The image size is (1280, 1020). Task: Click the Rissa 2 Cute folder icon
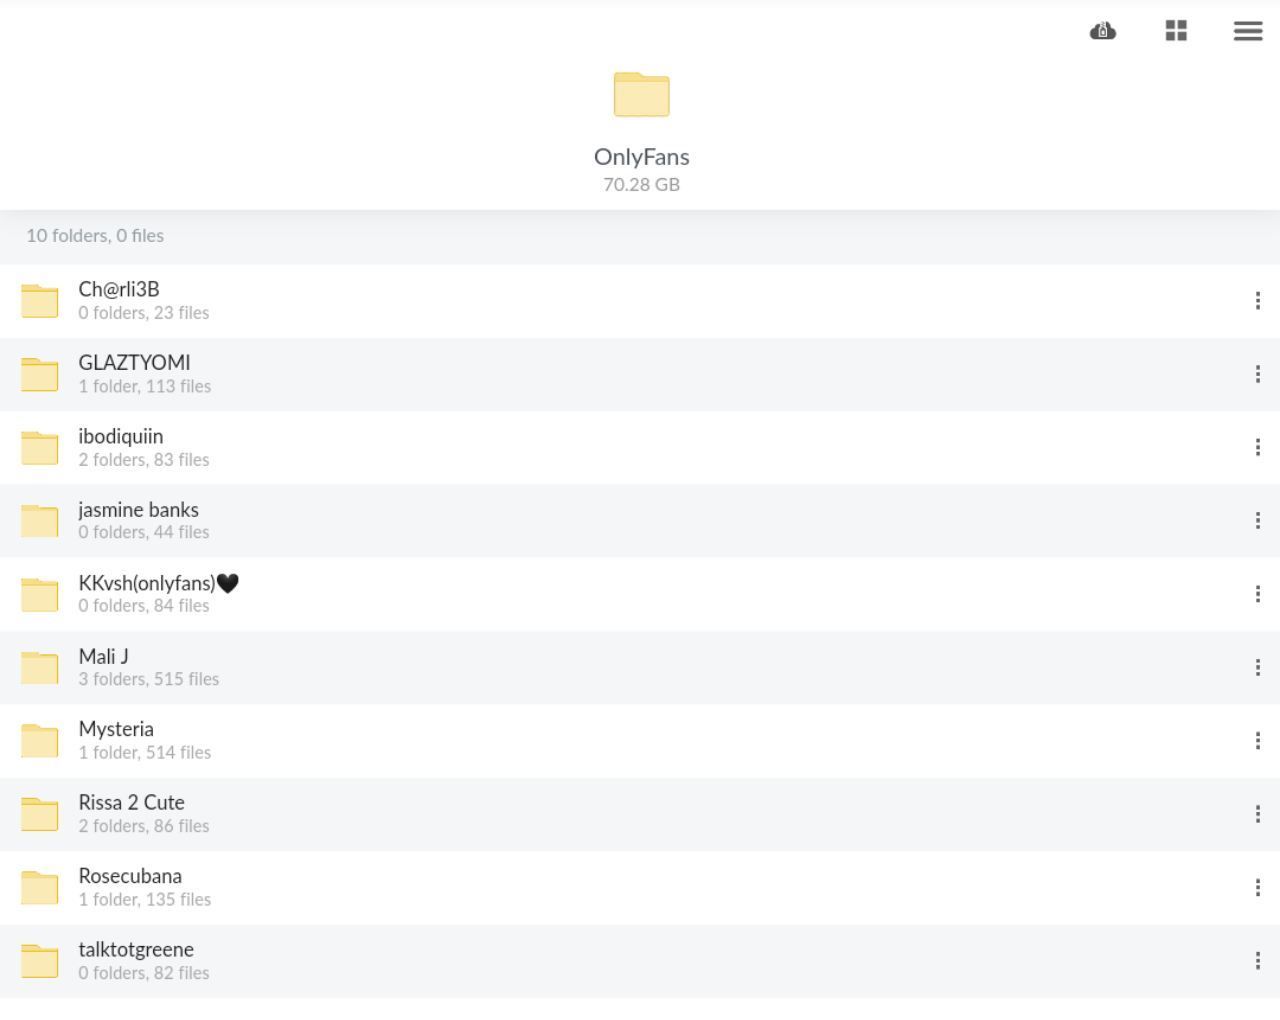(x=40, y=814)
